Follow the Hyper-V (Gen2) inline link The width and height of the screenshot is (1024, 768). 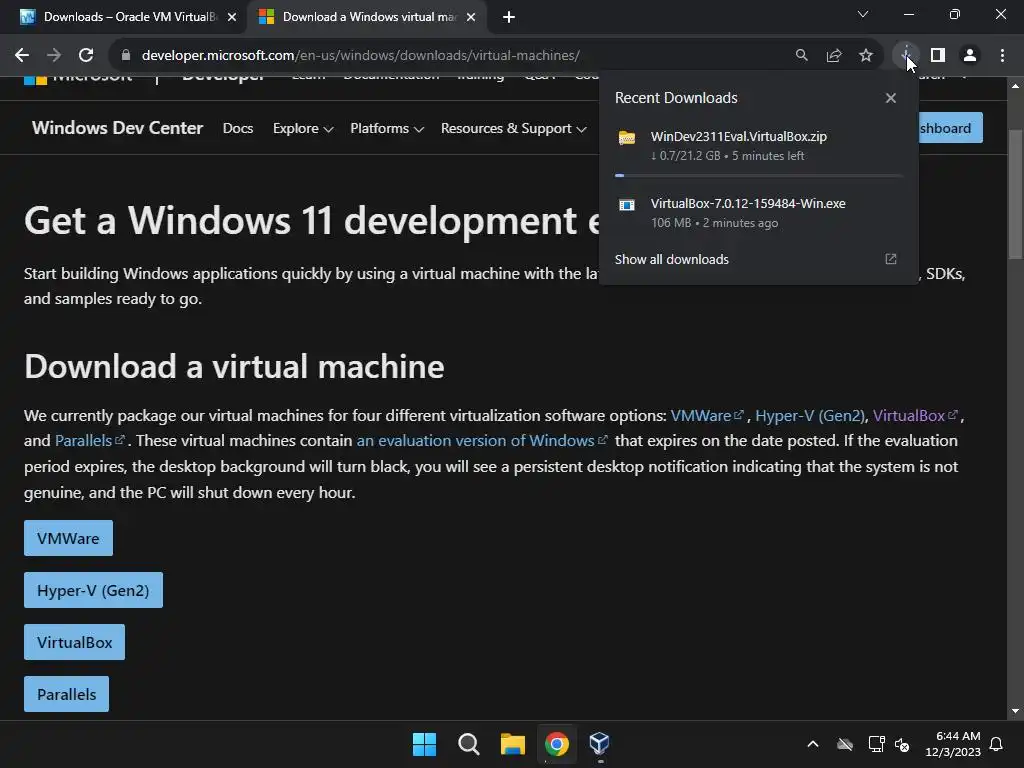[810, 416]
